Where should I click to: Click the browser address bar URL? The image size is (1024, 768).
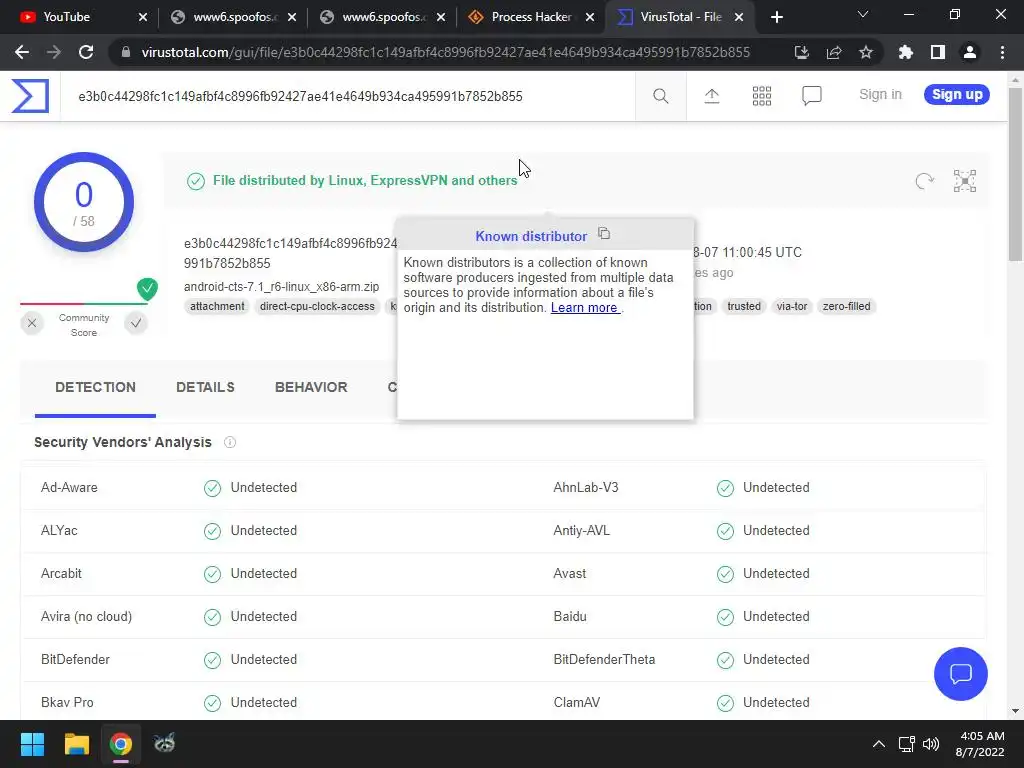click(445, 52)
